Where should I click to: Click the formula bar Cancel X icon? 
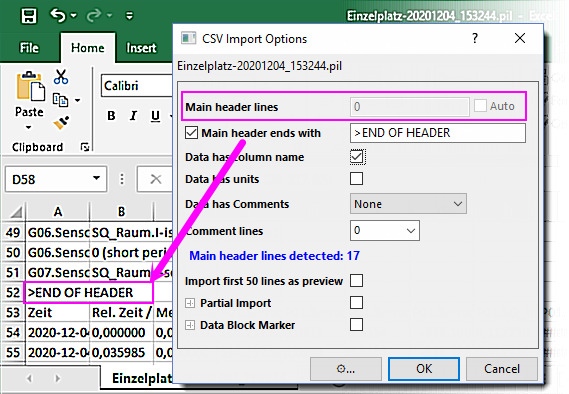156,179
